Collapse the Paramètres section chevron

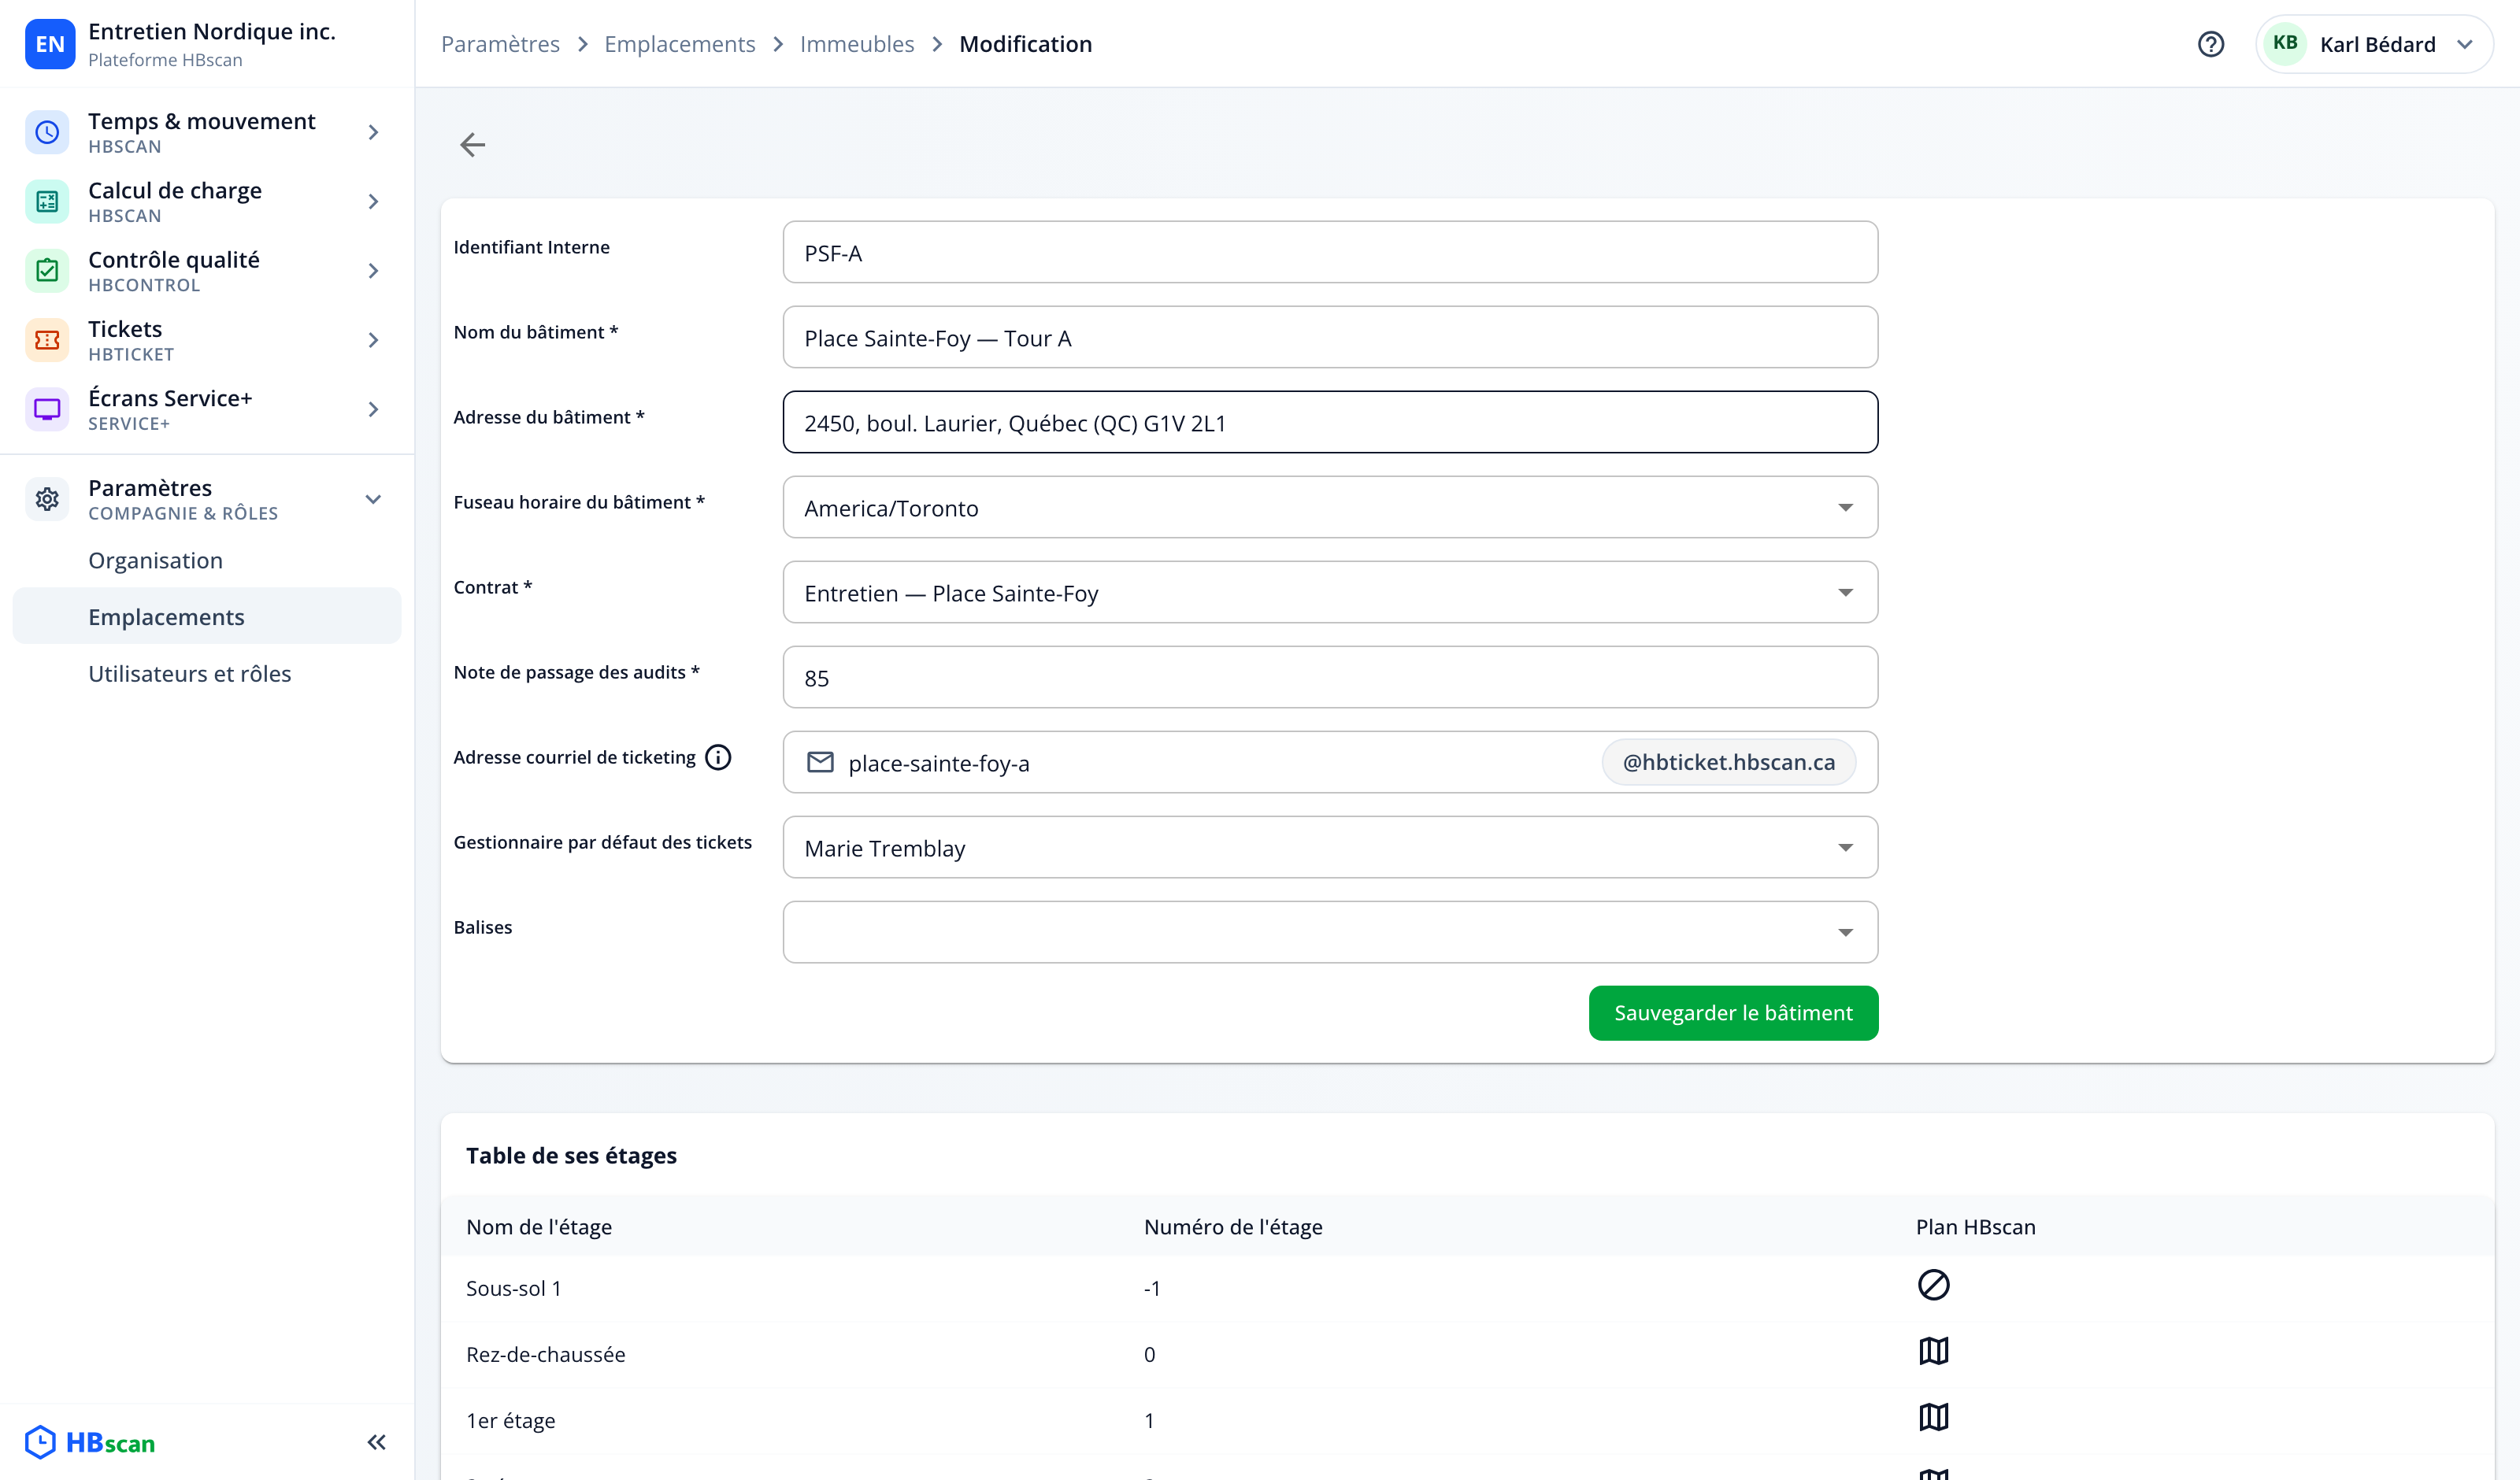(373, 499)
